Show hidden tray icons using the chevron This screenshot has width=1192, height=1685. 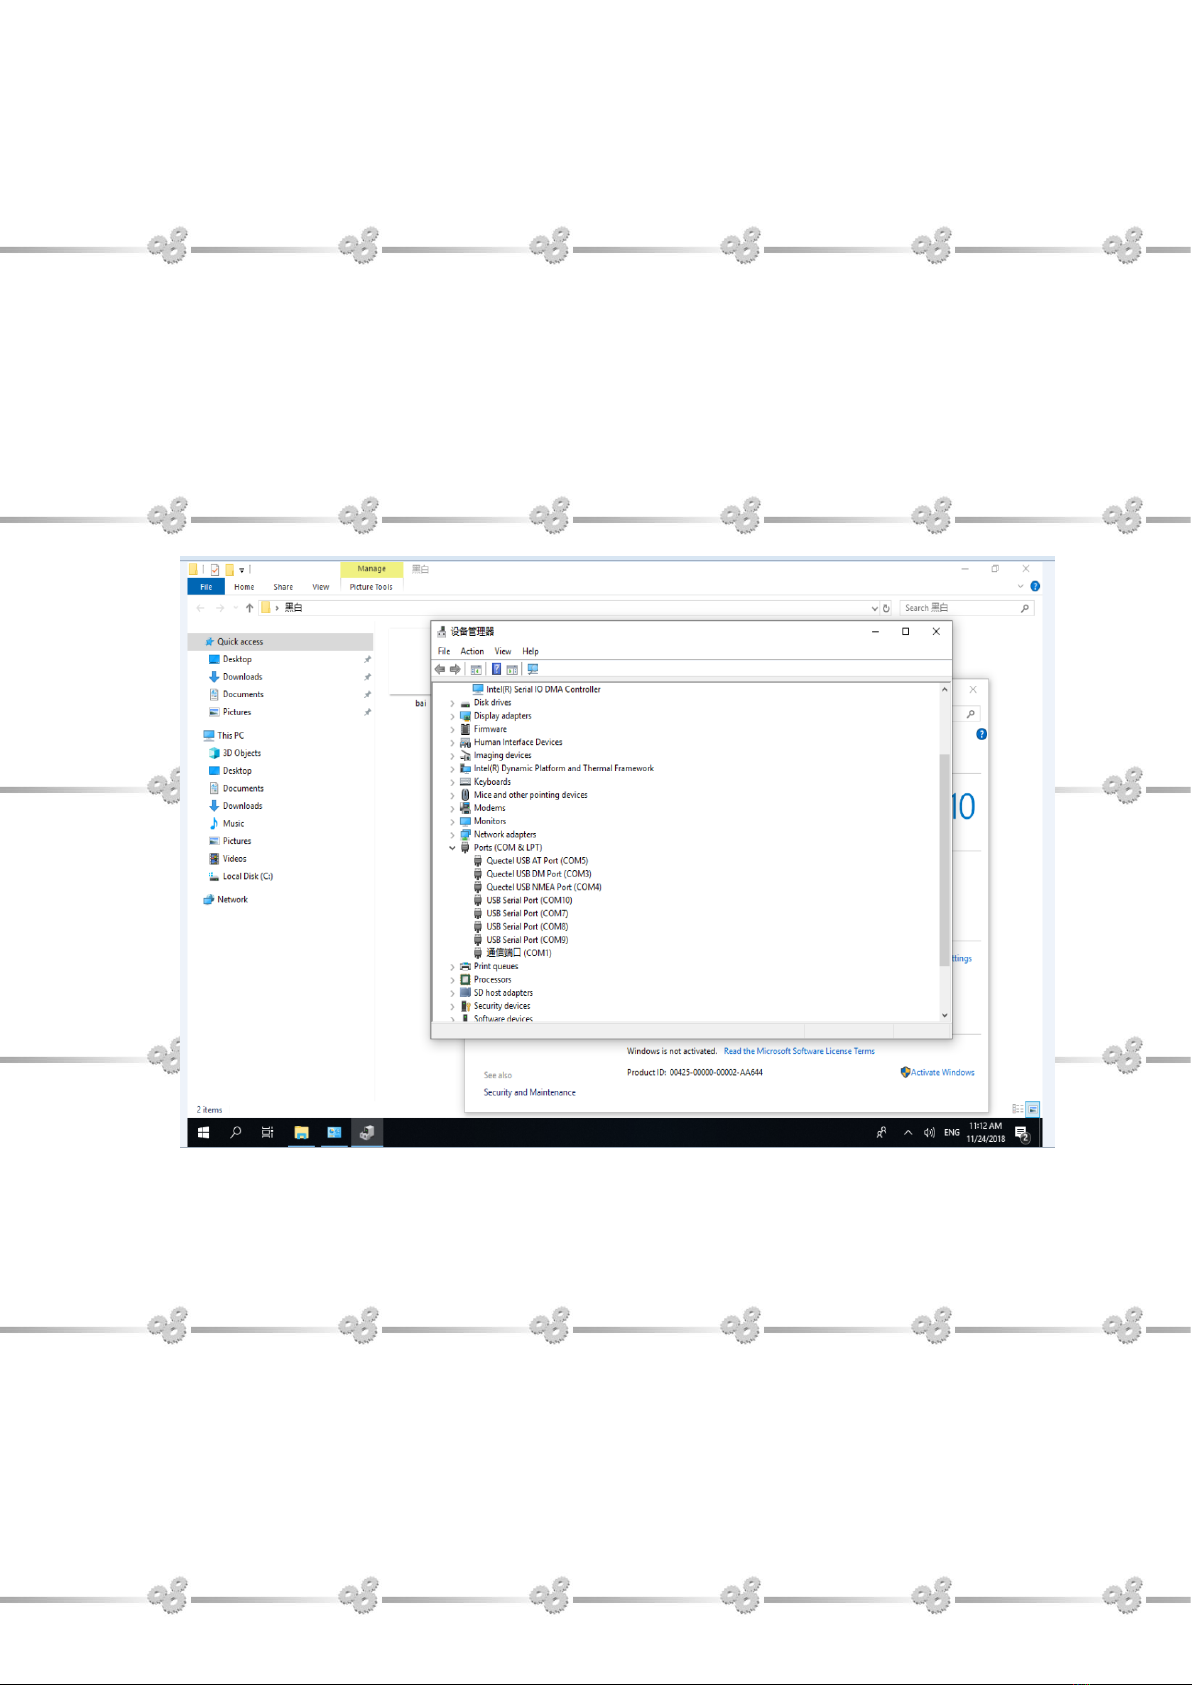(908, 1132)
